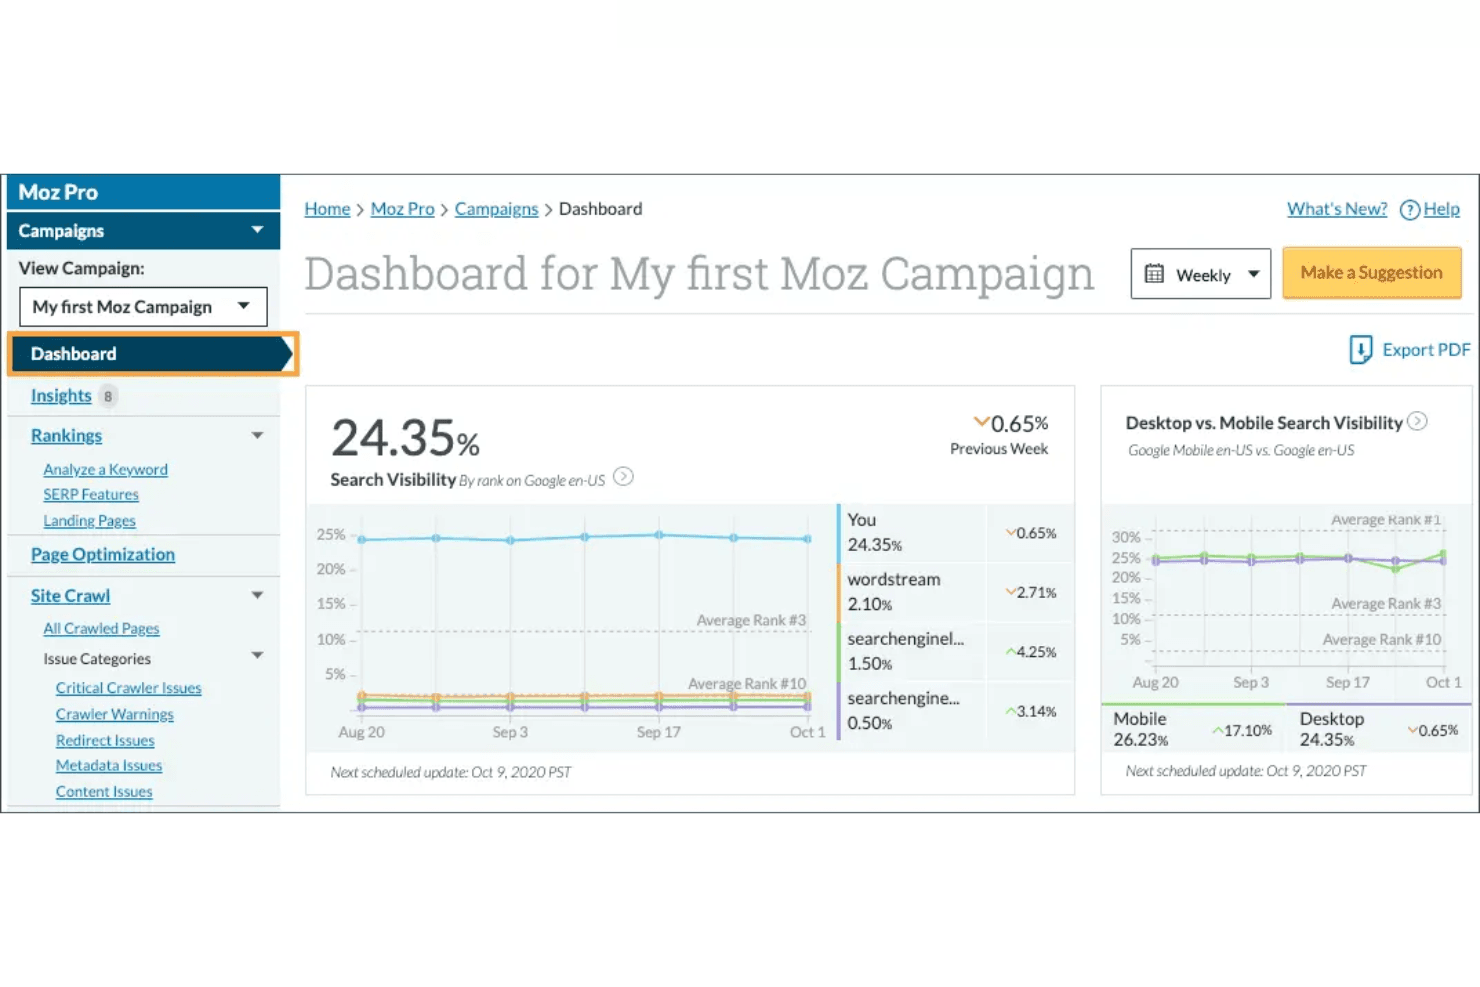
Task: Open Landing Pages link
Action: 89,521
